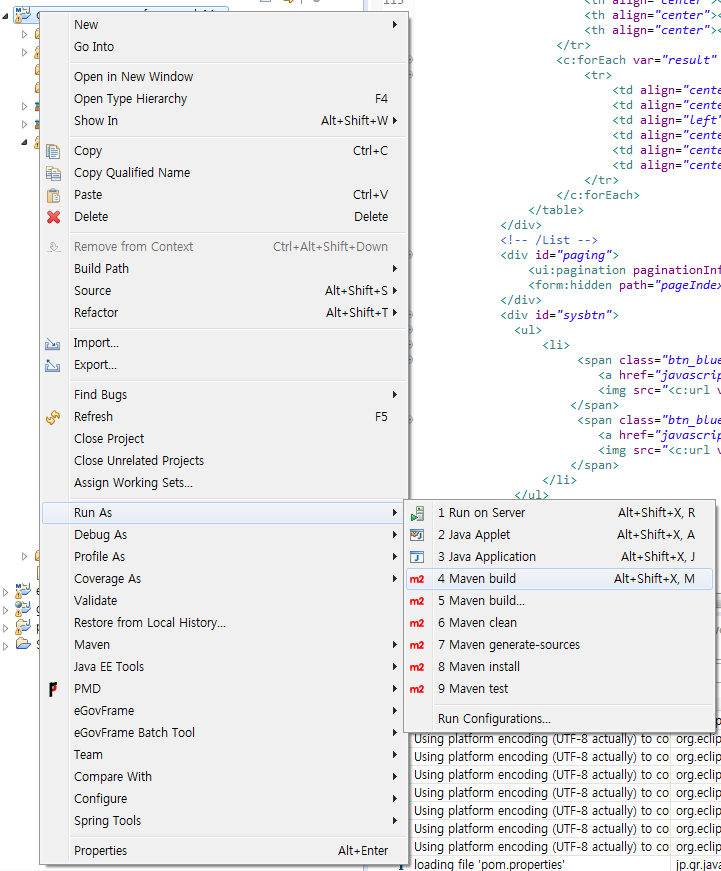Click the <!-- /List --> comment line
721x871 pixels.
click(549, 241)
